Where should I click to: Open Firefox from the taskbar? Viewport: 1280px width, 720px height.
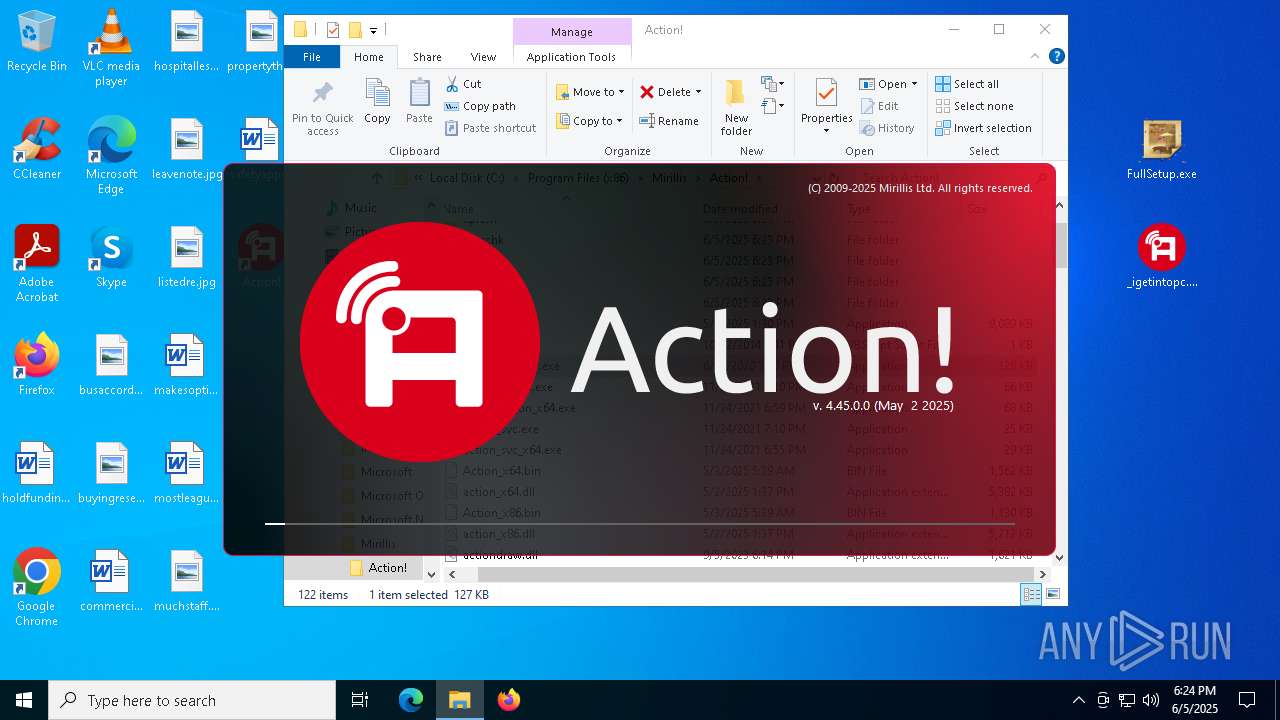509,700
